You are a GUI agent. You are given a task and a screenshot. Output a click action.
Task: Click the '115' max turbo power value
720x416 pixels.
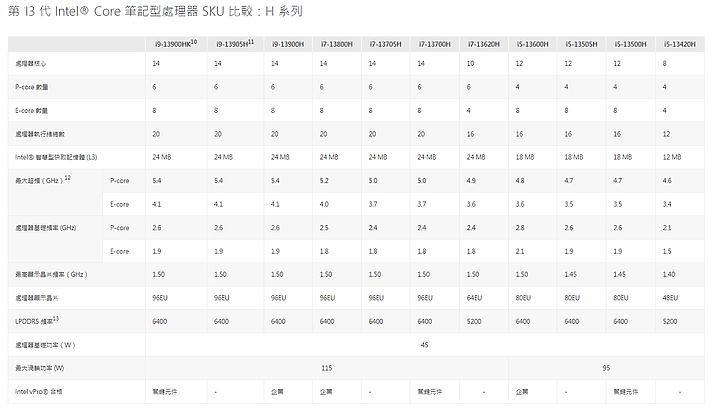tap(326, 368)
